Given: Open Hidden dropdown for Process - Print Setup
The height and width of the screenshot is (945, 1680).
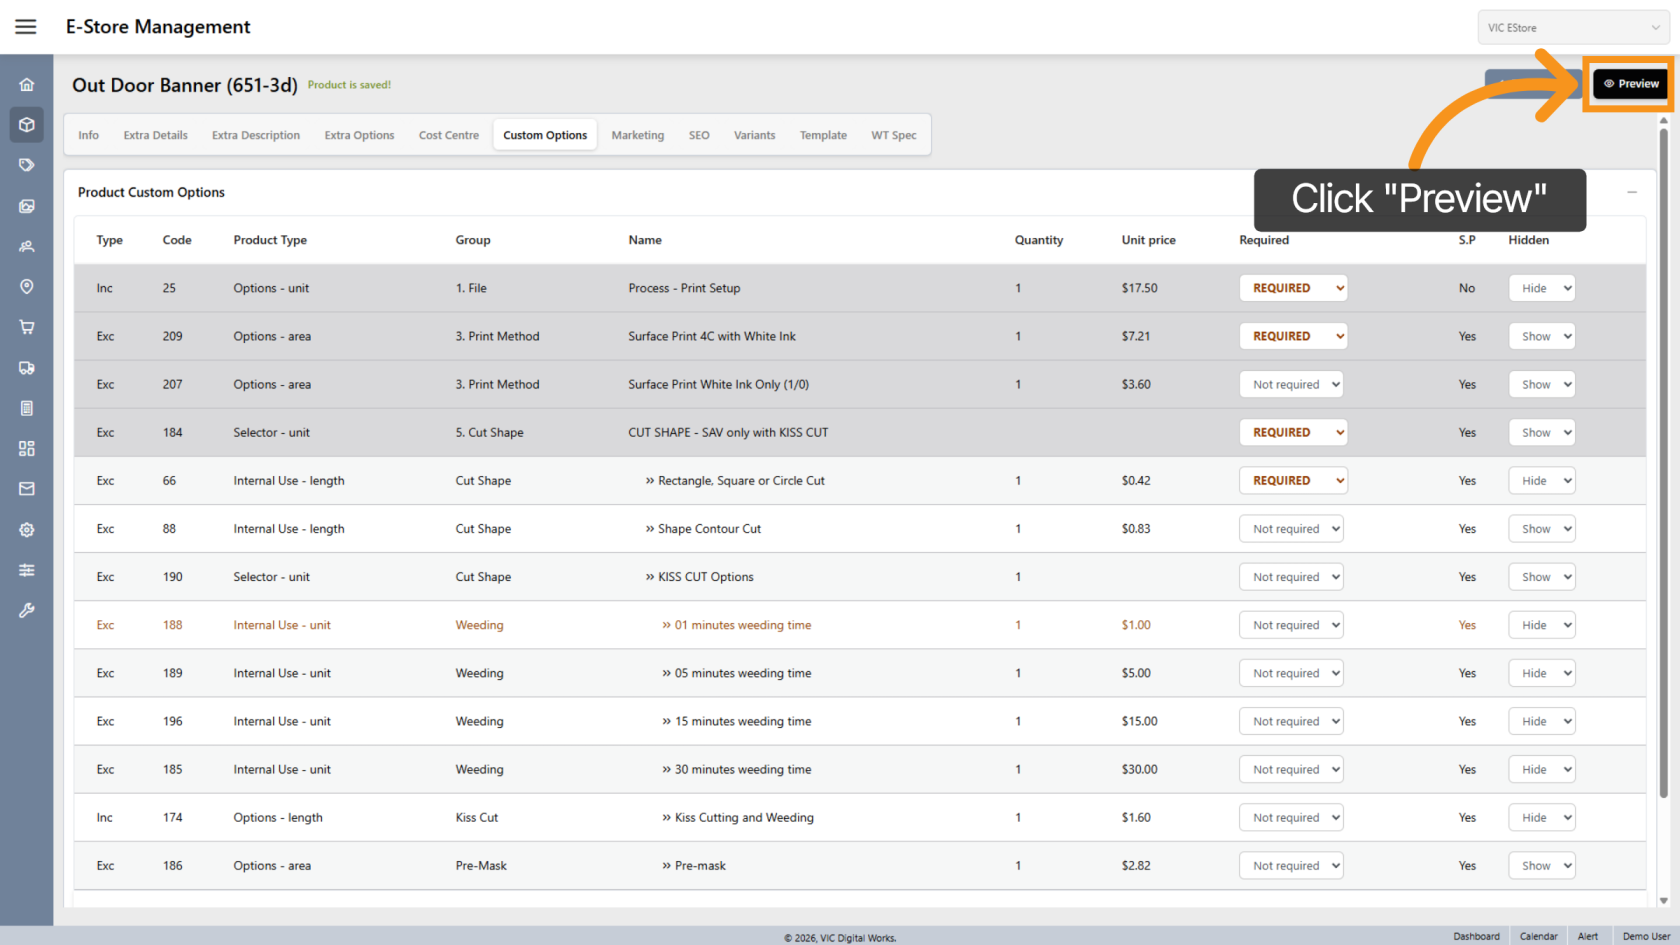Looking at the screenshot, I should point(1541,288).
